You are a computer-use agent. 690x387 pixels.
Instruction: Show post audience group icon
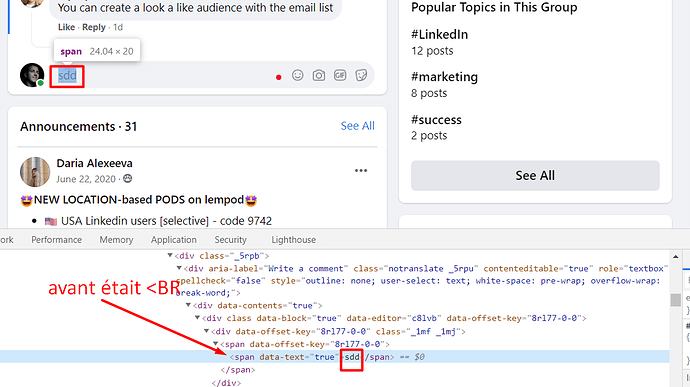128,179
